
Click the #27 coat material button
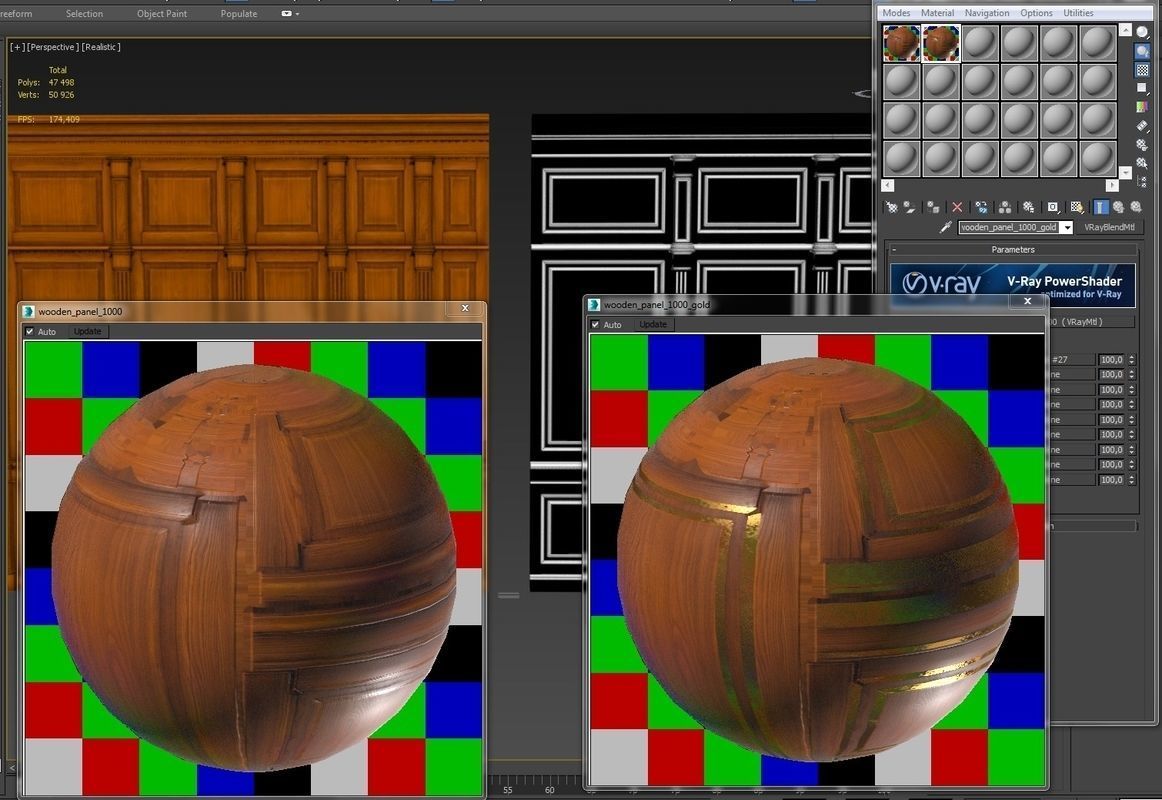click(x=1072, y=359)
